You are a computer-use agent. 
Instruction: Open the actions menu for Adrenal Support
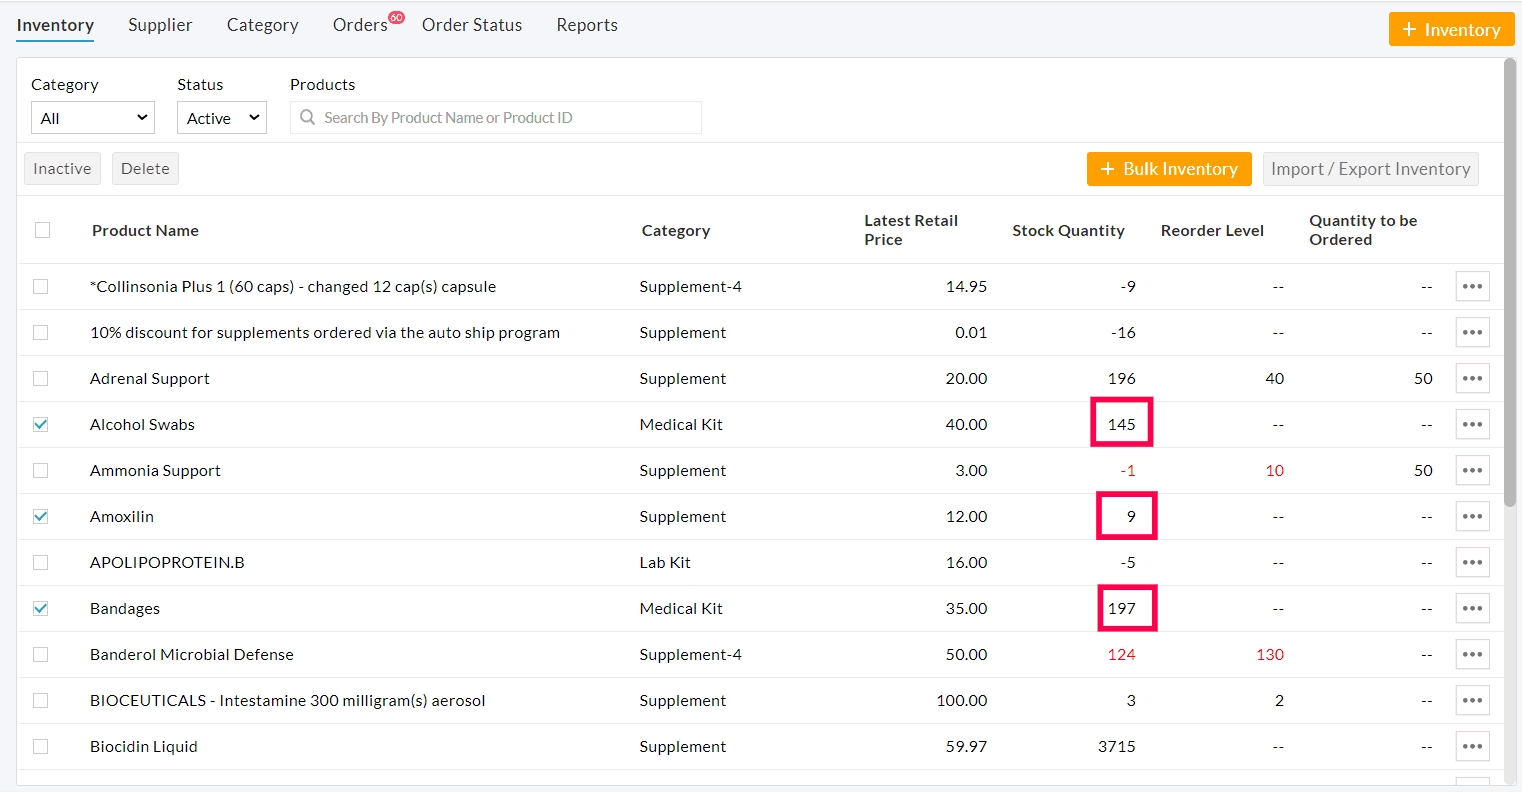(1472, 378)
